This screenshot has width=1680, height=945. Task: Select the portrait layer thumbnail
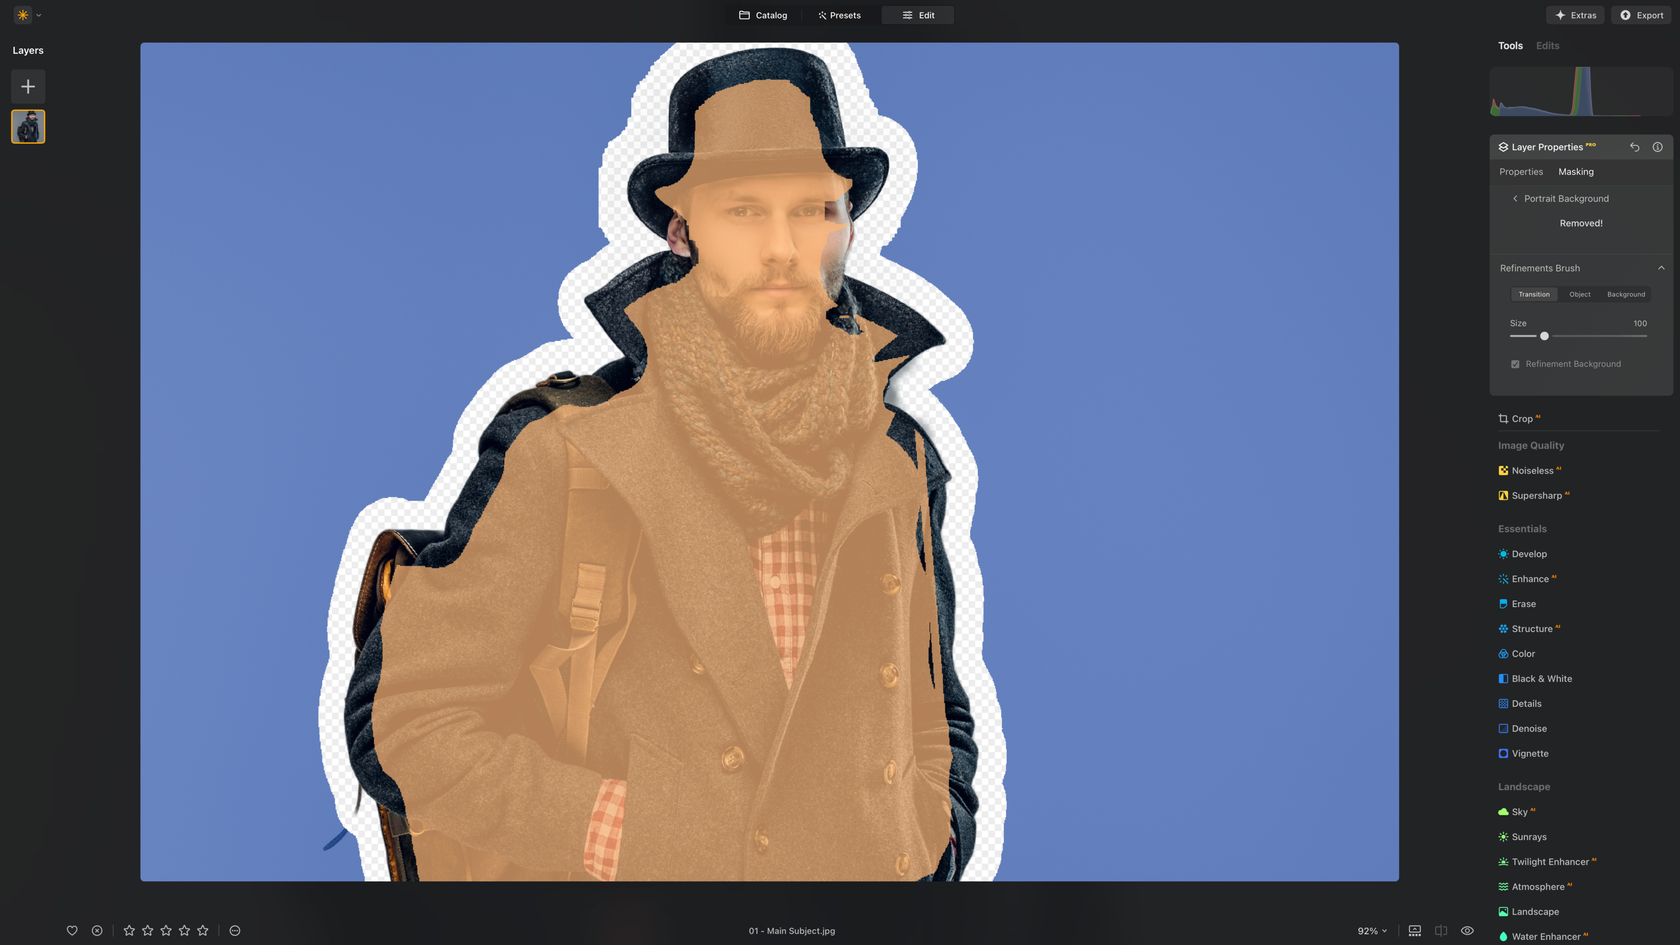pos(28,127)
